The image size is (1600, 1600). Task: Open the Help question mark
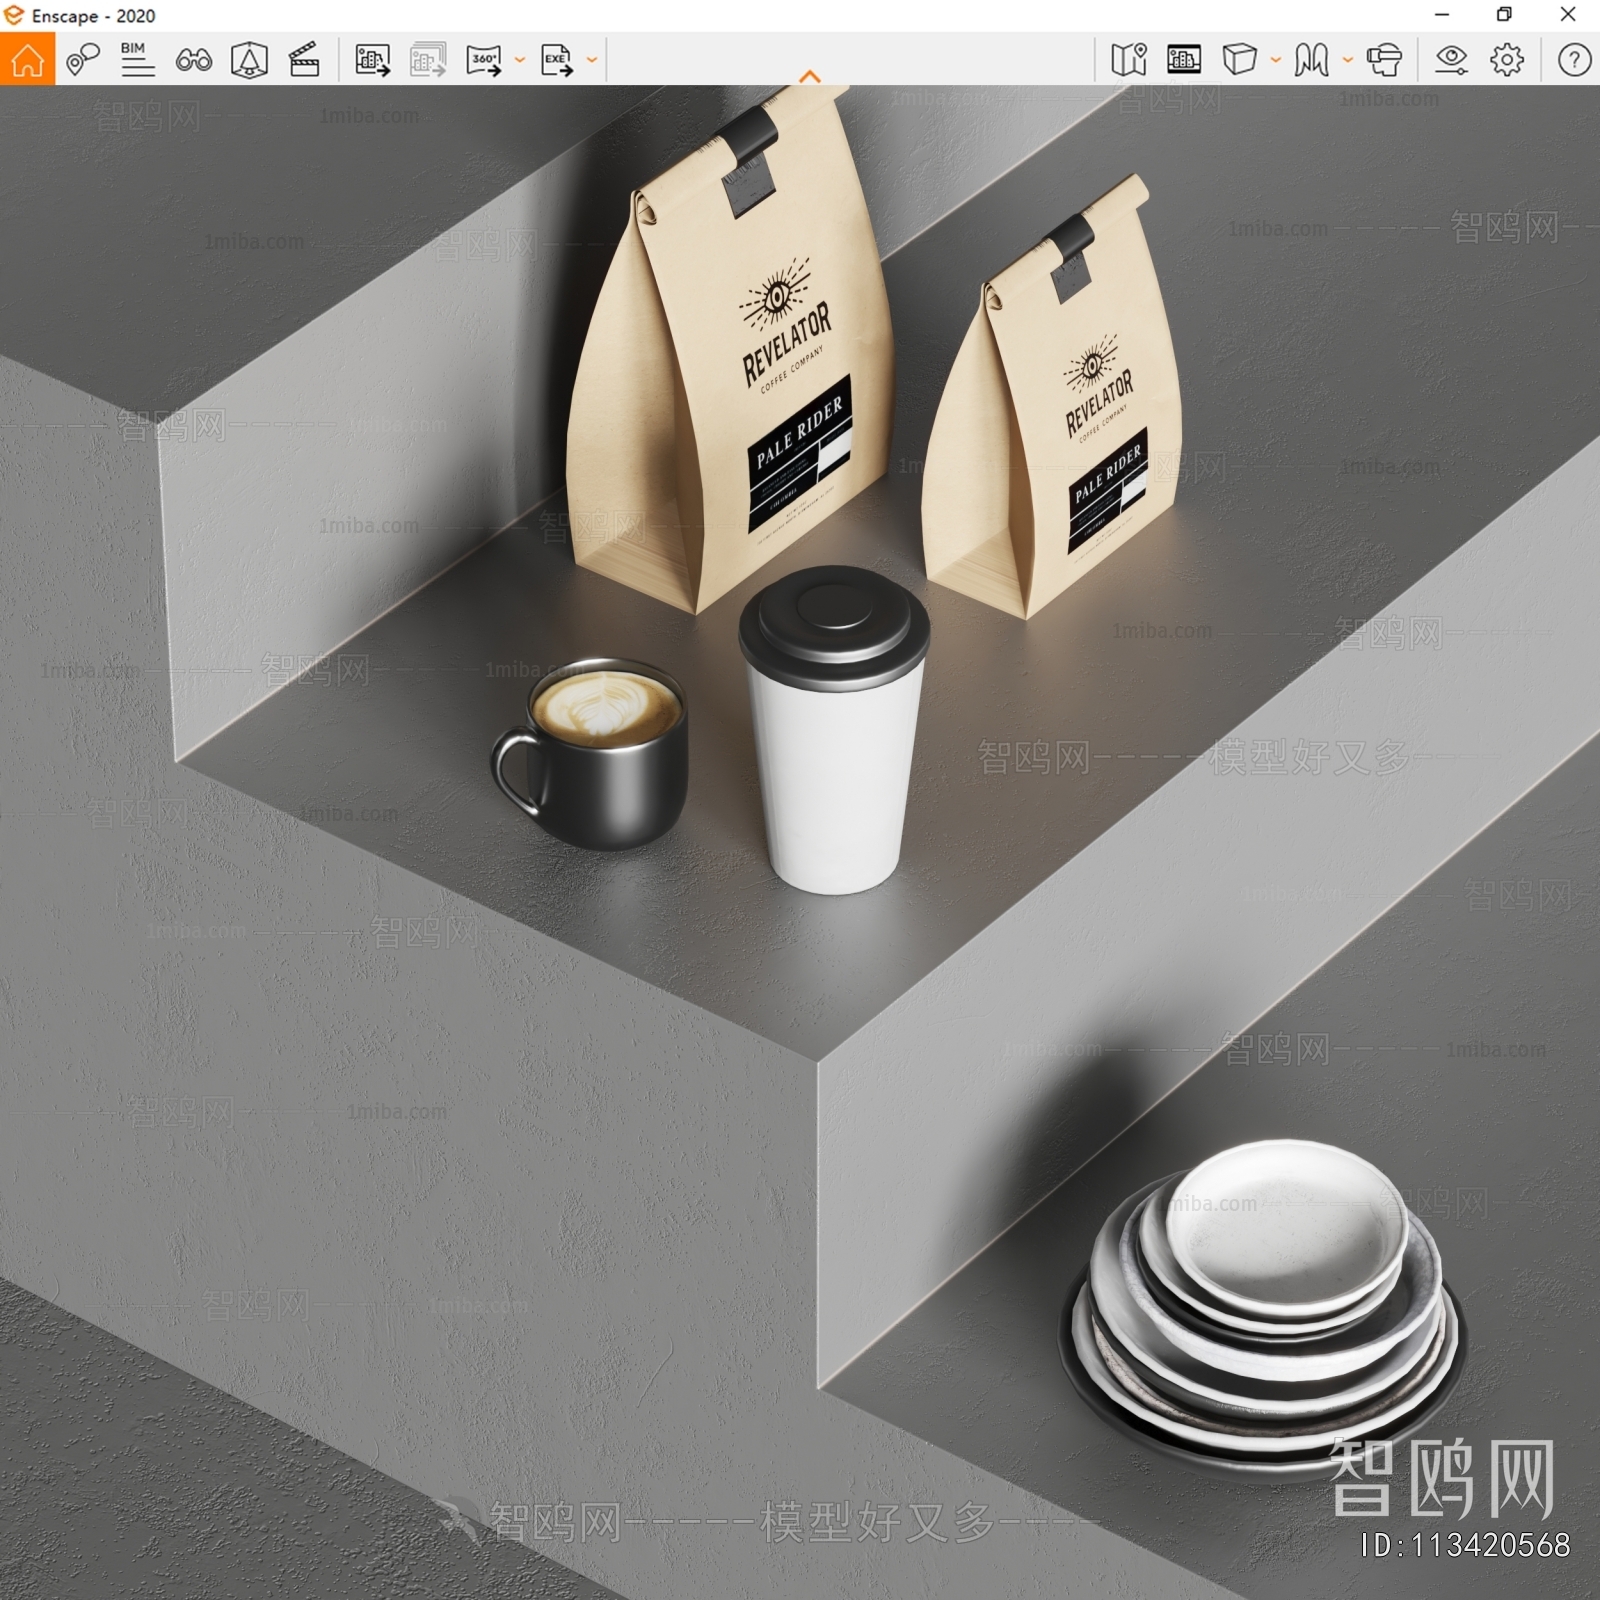pyautogui.click(x=1574, y=60)
